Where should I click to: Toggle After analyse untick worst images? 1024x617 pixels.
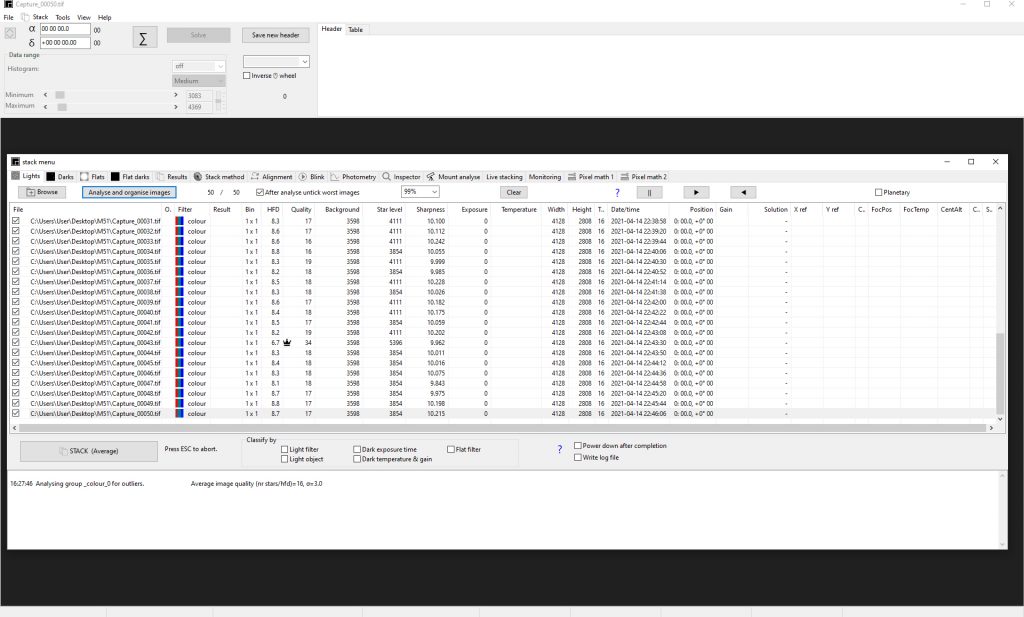click(x=260, y=193)
